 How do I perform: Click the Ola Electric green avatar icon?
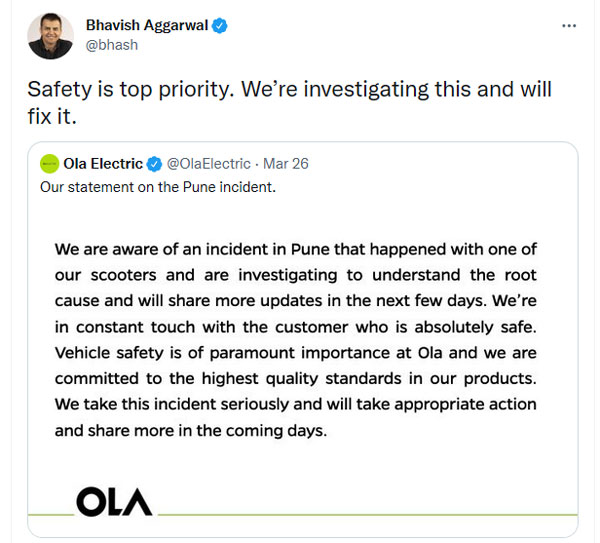click(x=49, y=163)
